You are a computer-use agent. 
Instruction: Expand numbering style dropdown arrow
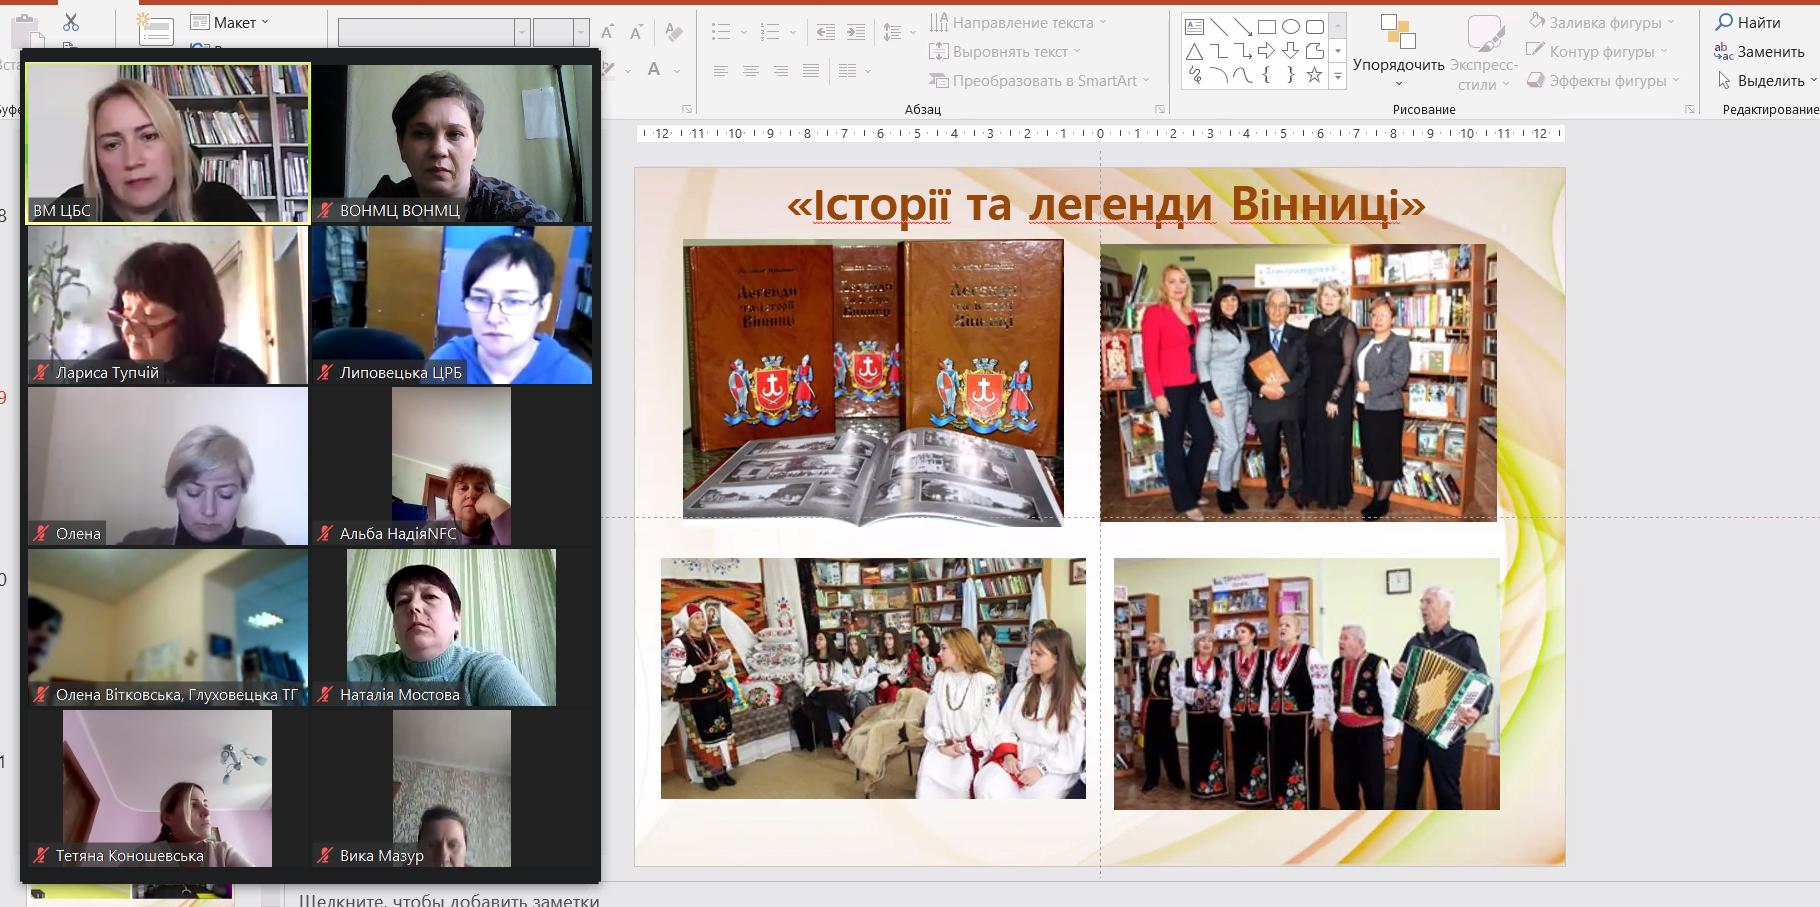pos(793,33)
